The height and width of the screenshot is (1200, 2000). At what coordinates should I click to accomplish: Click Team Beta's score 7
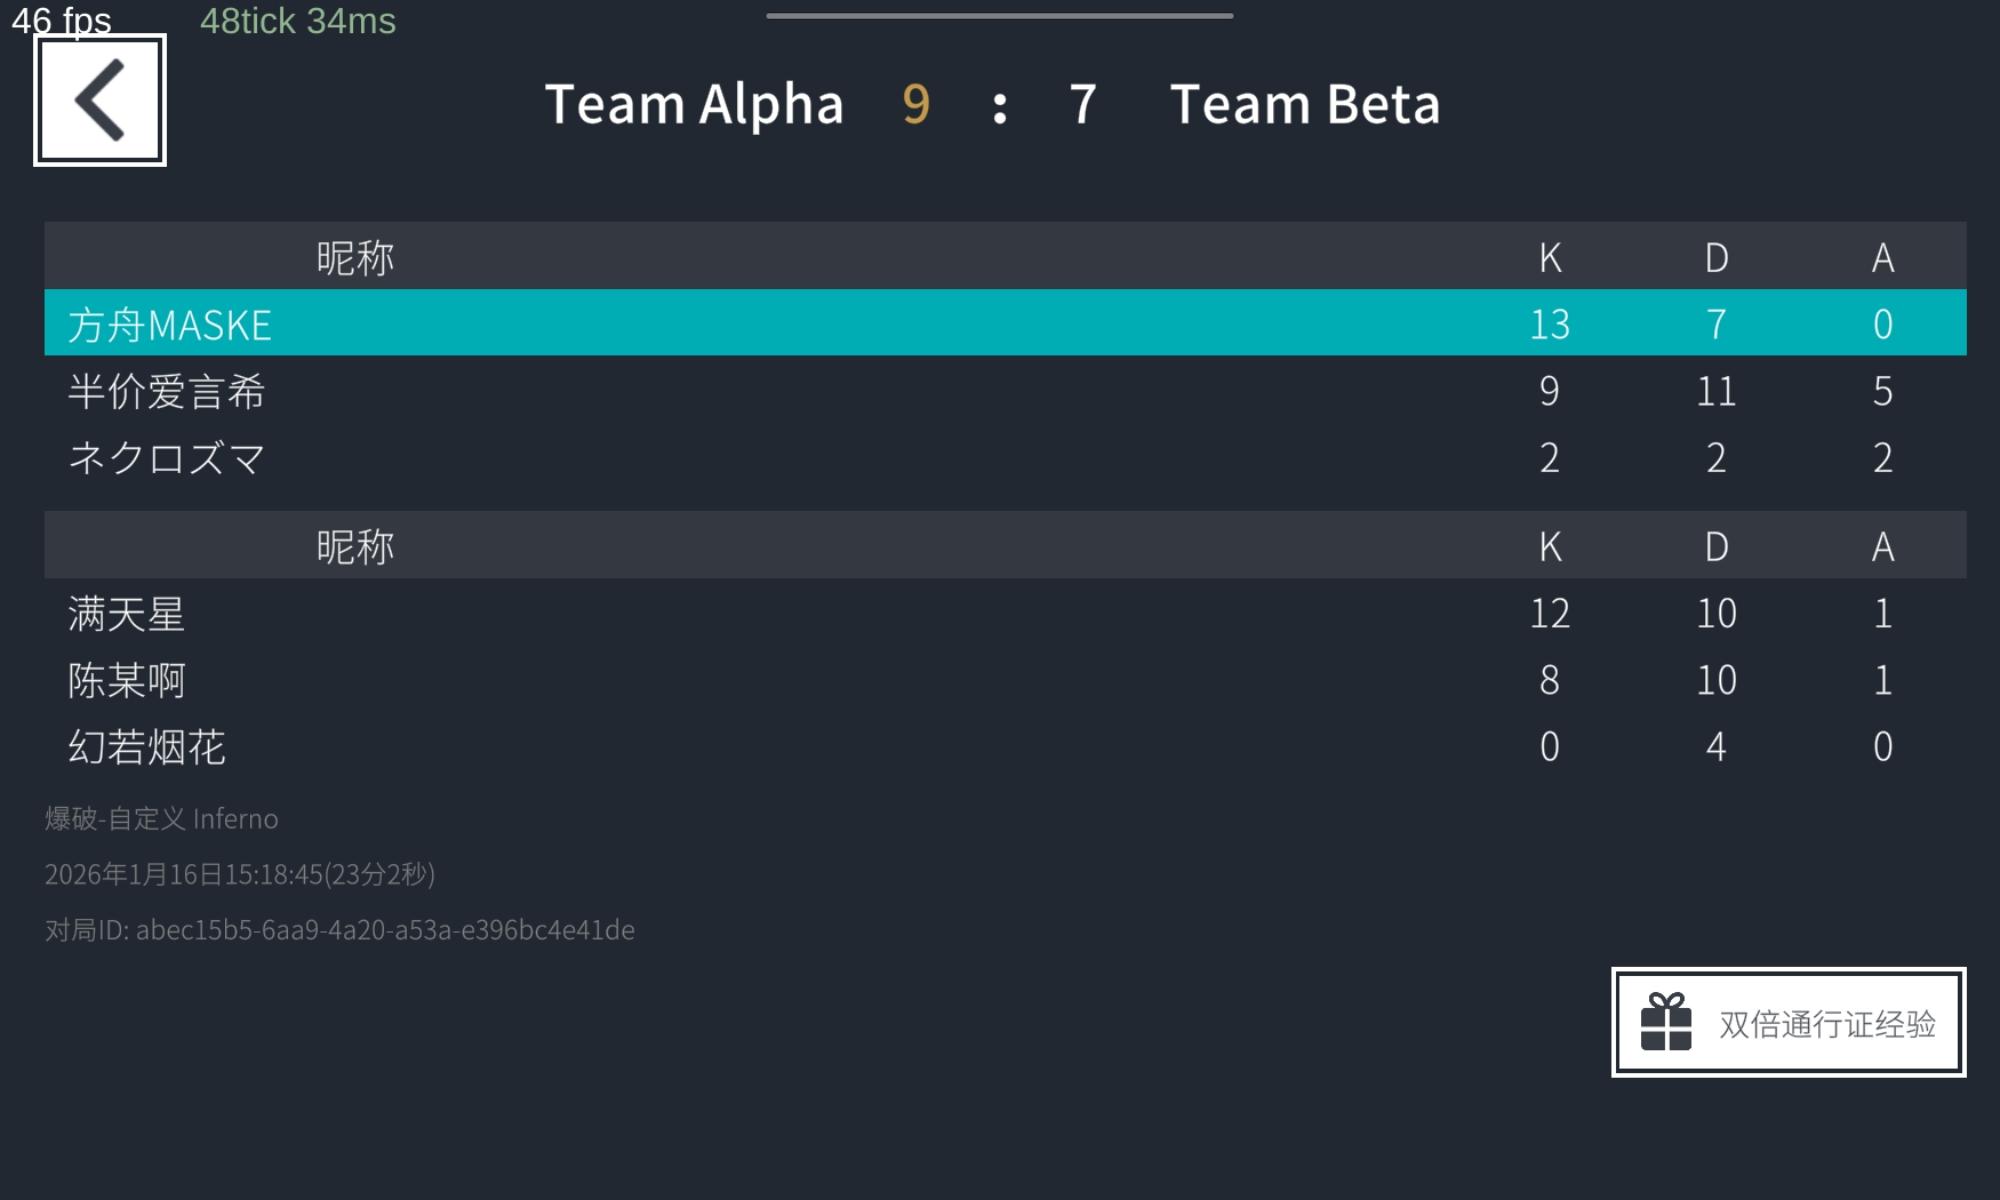click(x=1083, y=104)
